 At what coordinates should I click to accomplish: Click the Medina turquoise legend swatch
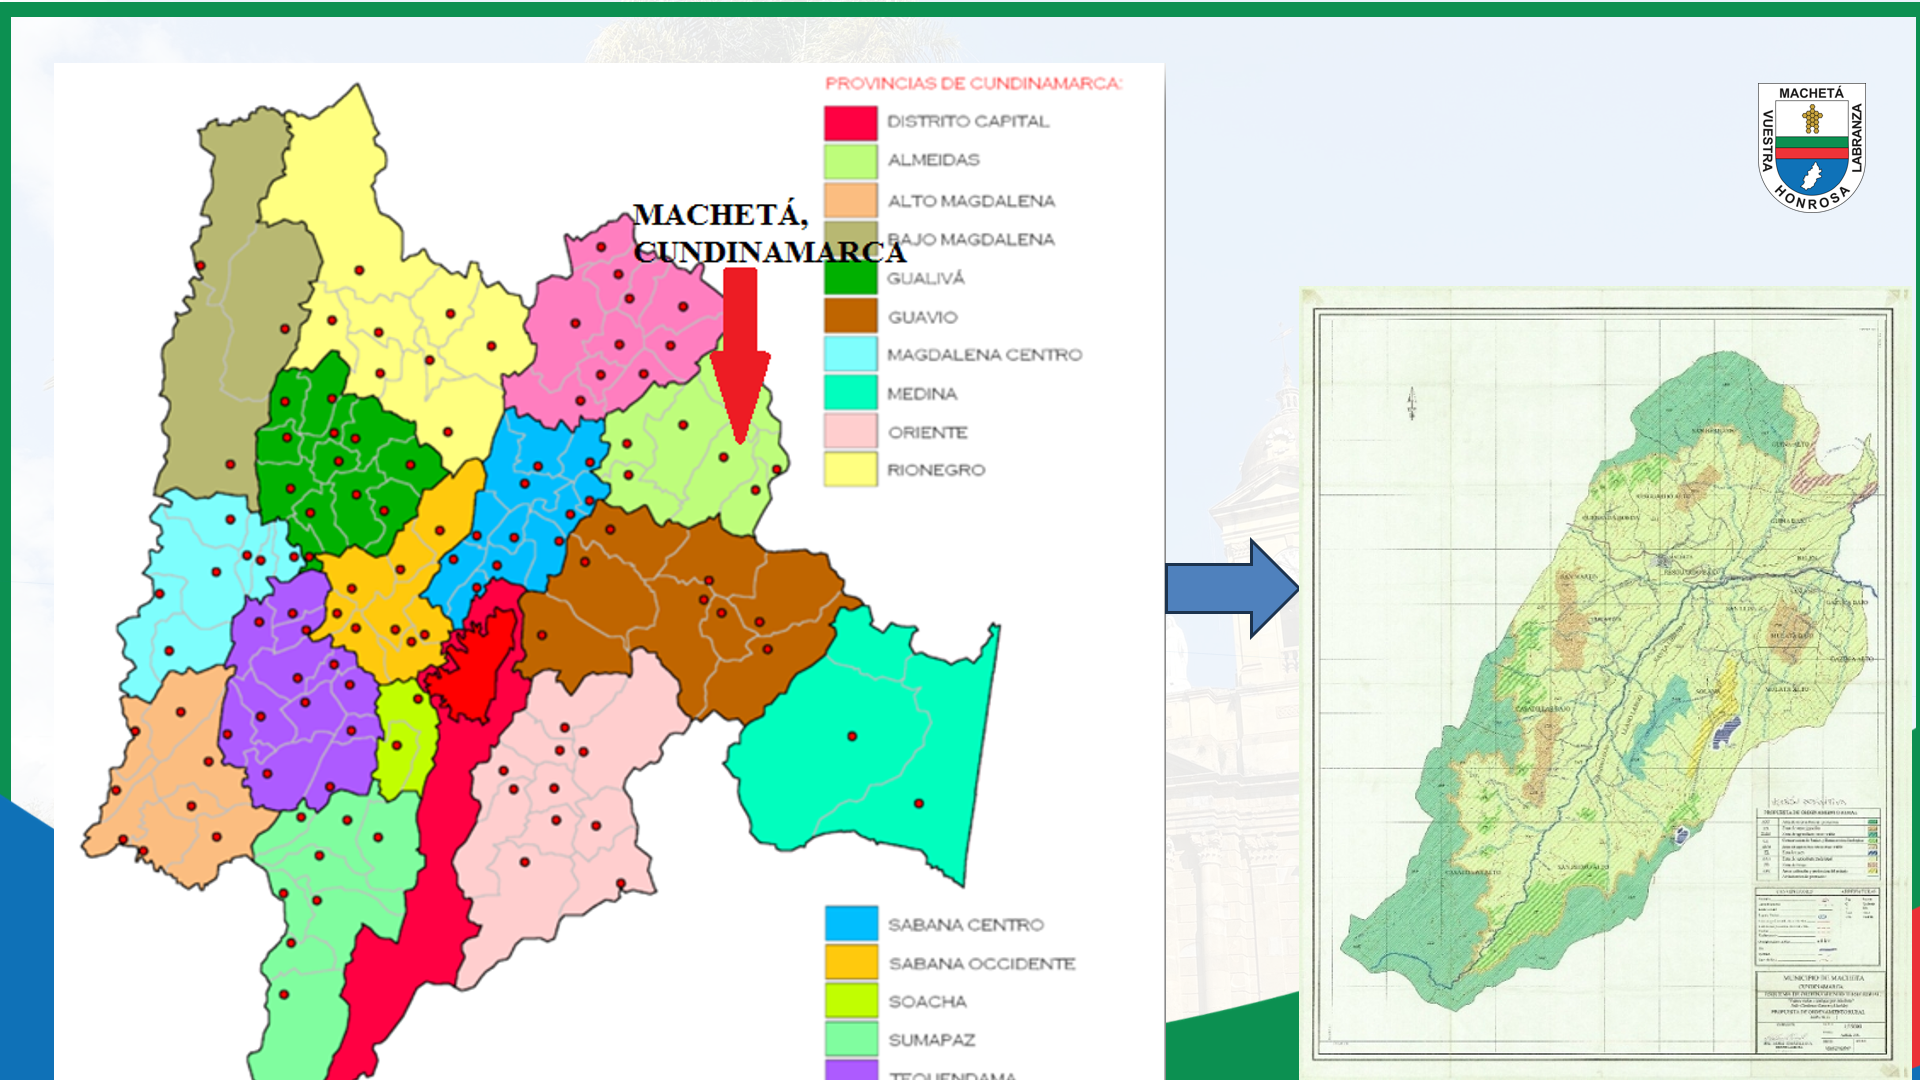[850, 393]
